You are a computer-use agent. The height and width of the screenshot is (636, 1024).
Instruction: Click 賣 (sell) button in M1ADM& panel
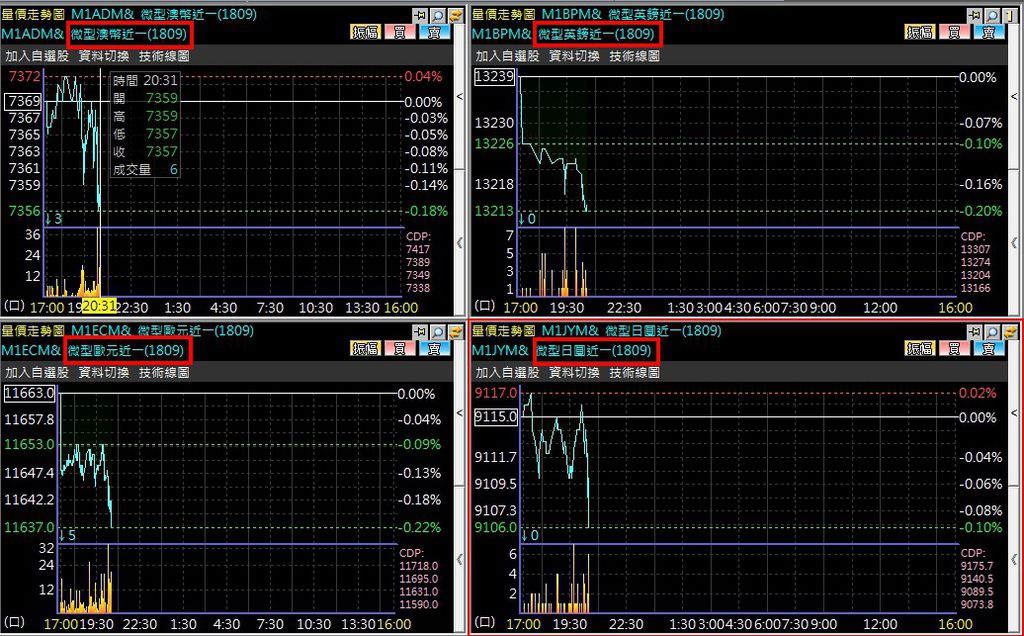(435, 33)
